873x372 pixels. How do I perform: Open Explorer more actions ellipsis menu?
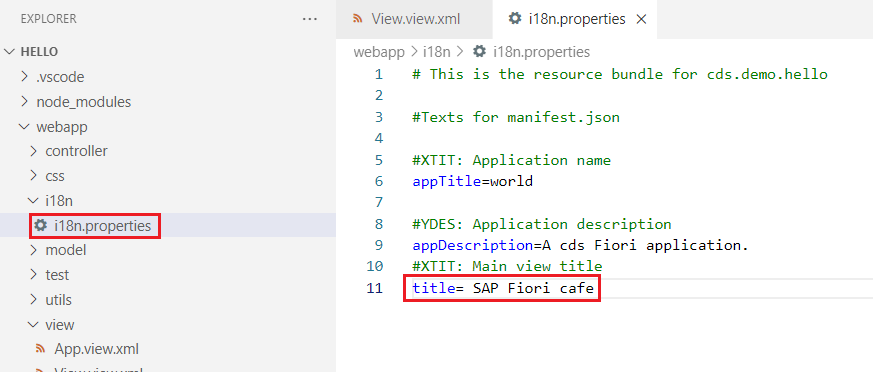click(x=310, y=19)
